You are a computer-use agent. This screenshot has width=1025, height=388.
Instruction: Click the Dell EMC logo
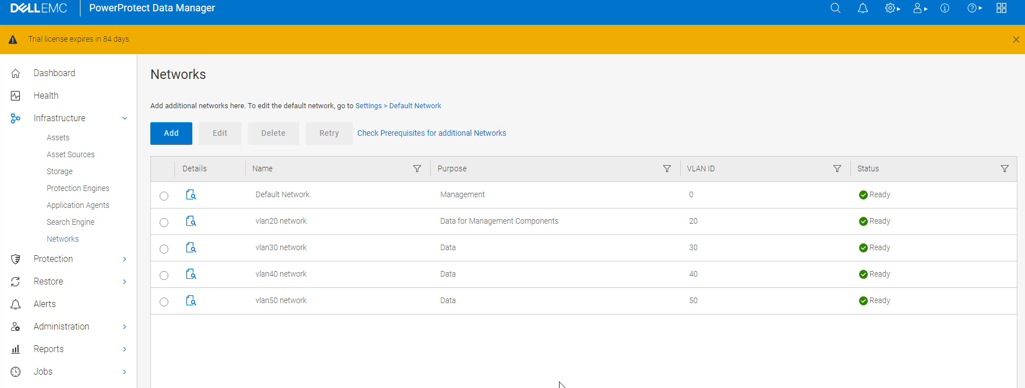pos(38,8)
